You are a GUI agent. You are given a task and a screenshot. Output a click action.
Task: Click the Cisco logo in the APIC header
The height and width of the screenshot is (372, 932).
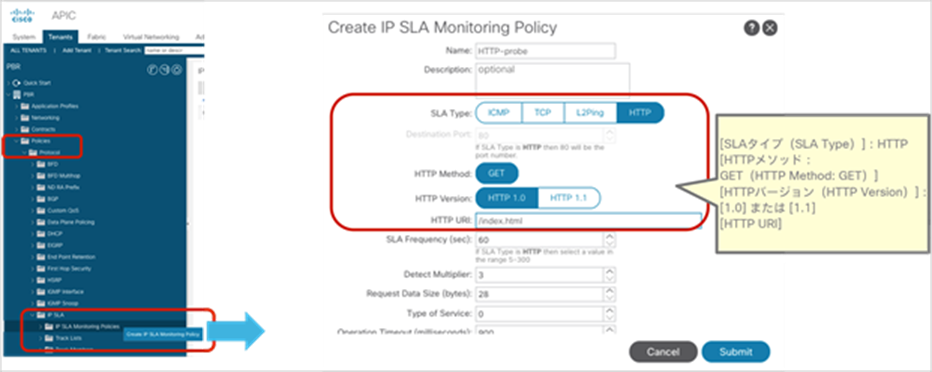tap(23, 15)
